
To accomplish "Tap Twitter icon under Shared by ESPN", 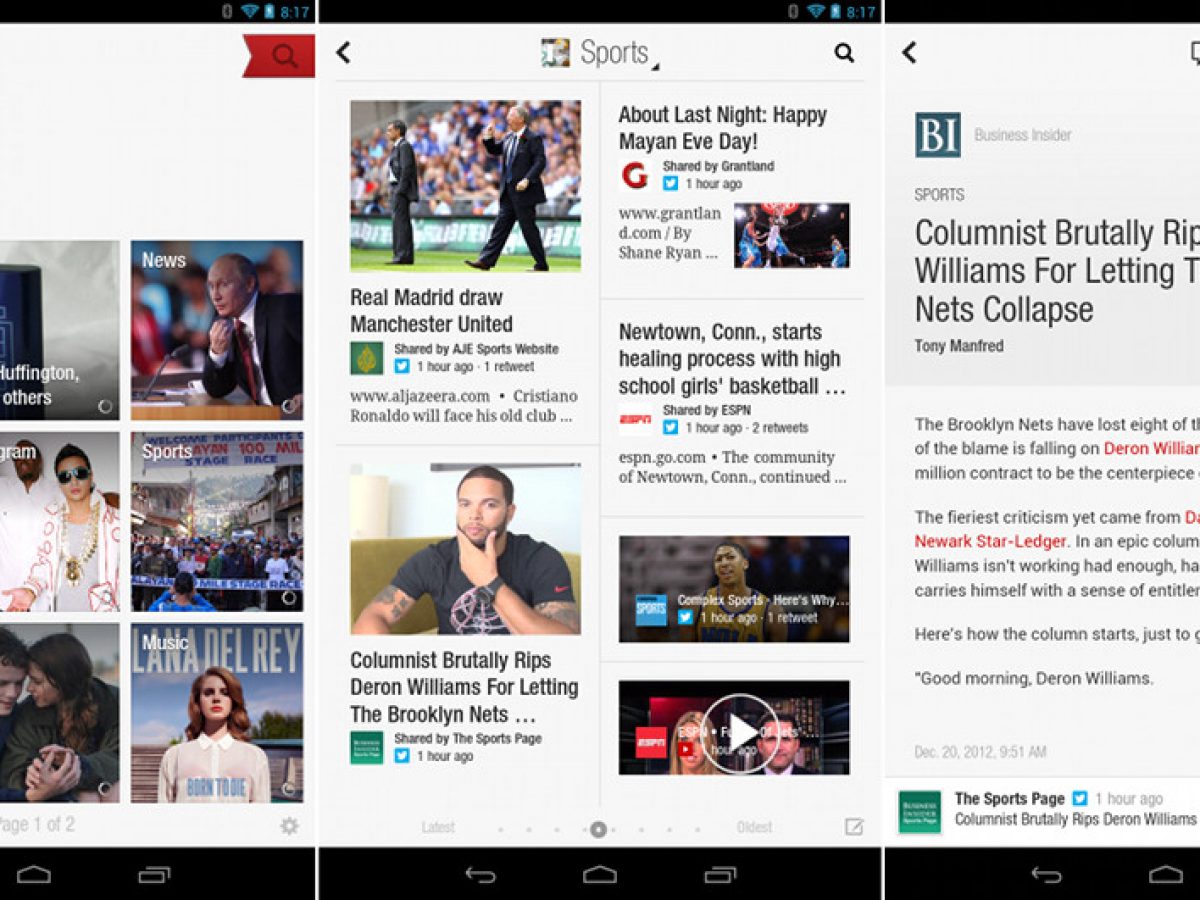I will pos(670,428).
